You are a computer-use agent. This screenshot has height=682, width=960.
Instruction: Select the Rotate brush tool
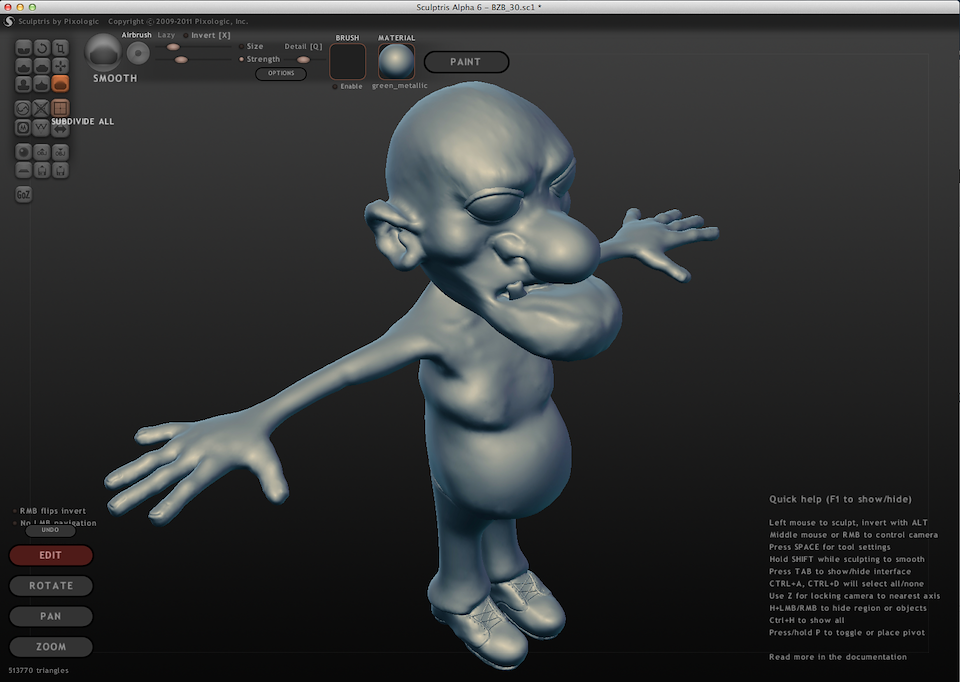[43, 47]
